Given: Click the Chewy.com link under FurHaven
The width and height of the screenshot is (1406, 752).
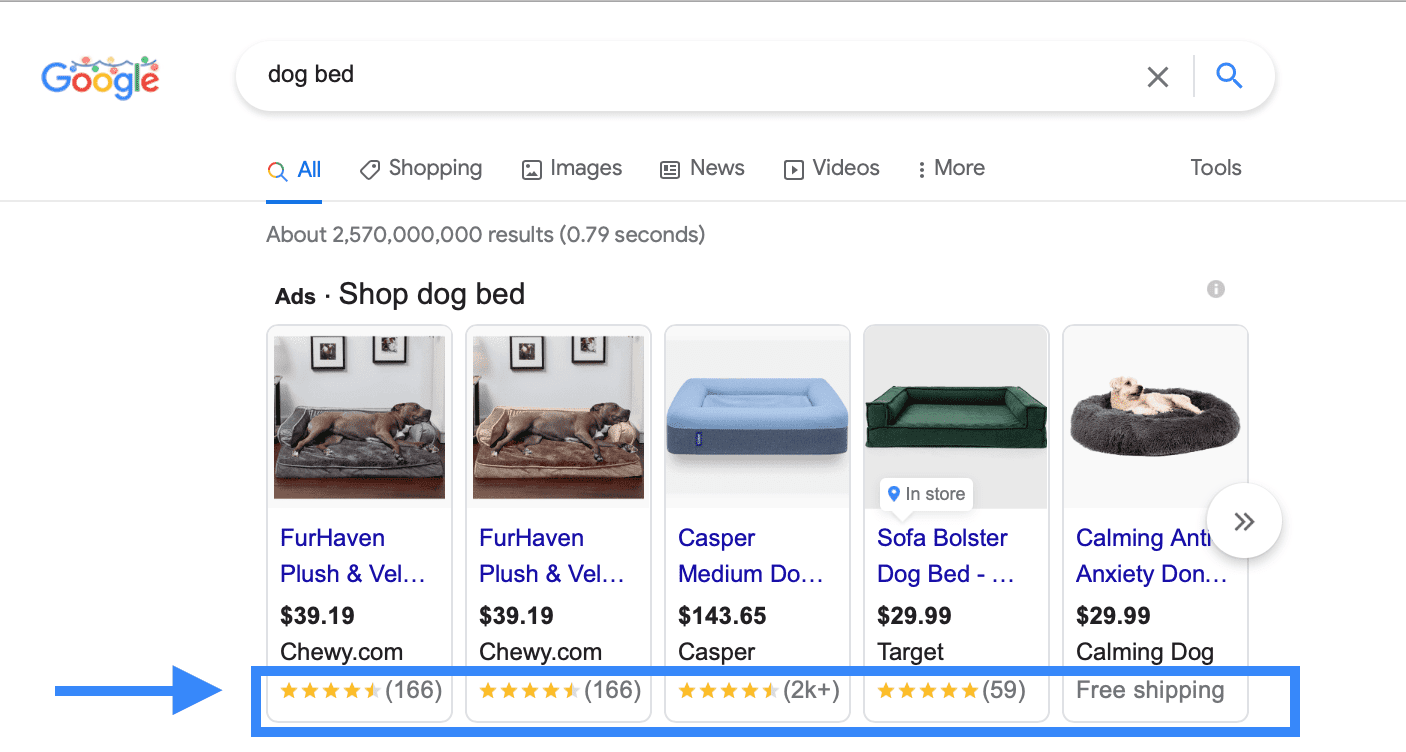Looking at the screenshot, I should [x=343, y=651].
